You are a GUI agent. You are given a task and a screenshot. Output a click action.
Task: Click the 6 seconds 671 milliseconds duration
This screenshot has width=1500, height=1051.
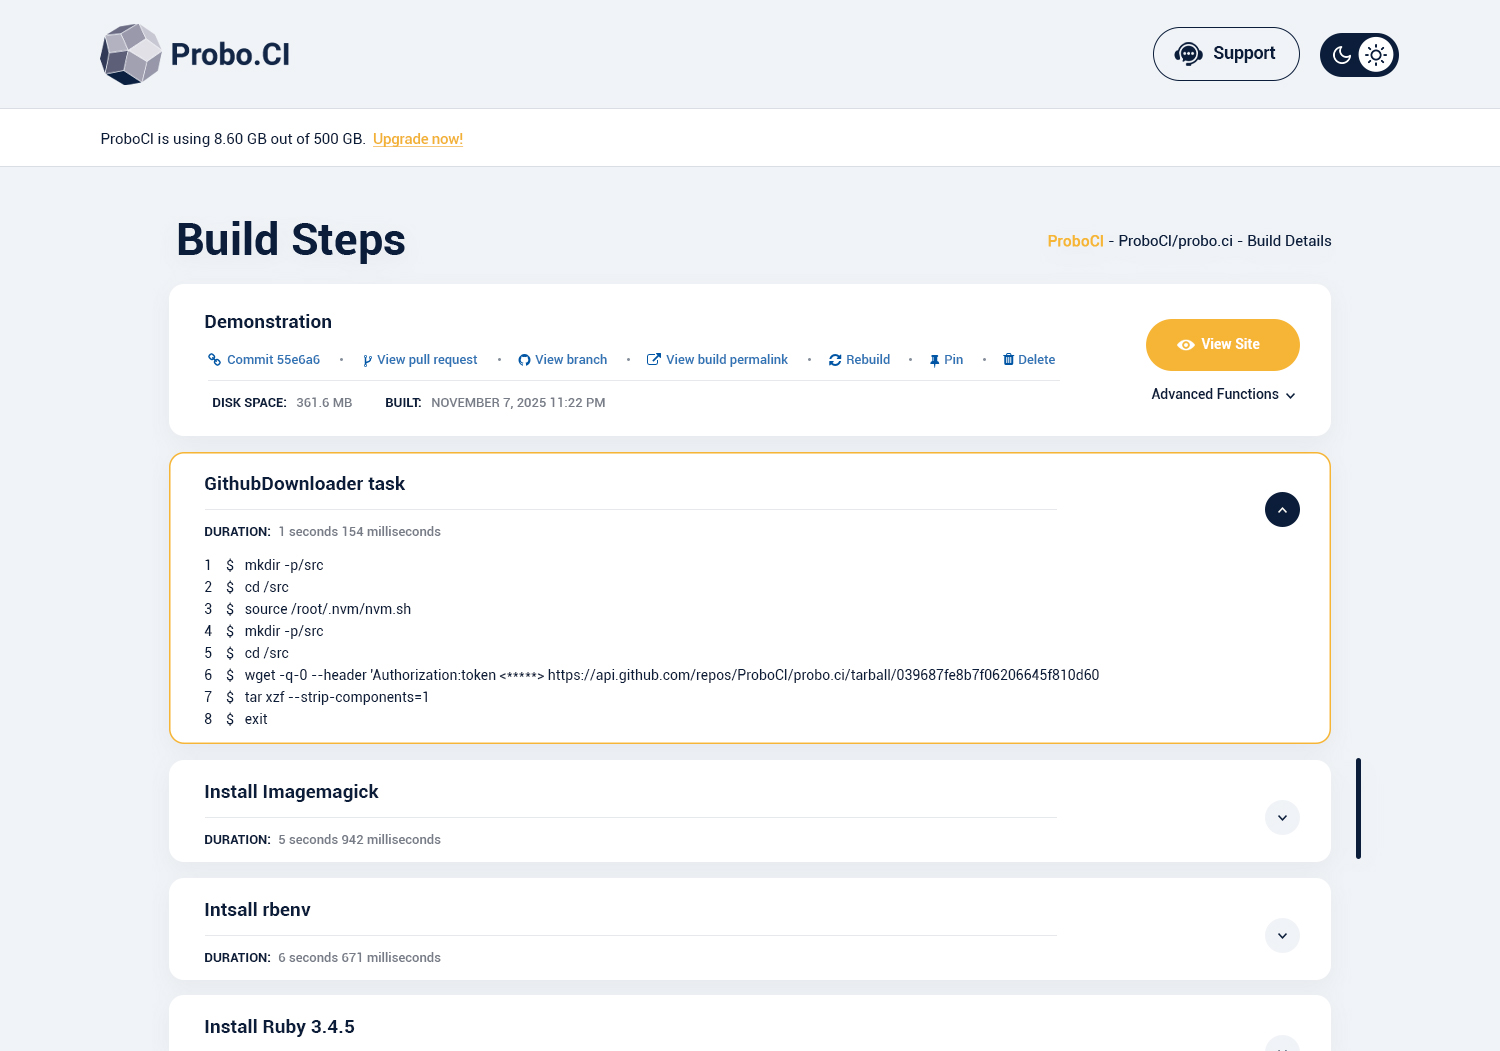click(x=359, y=958)
